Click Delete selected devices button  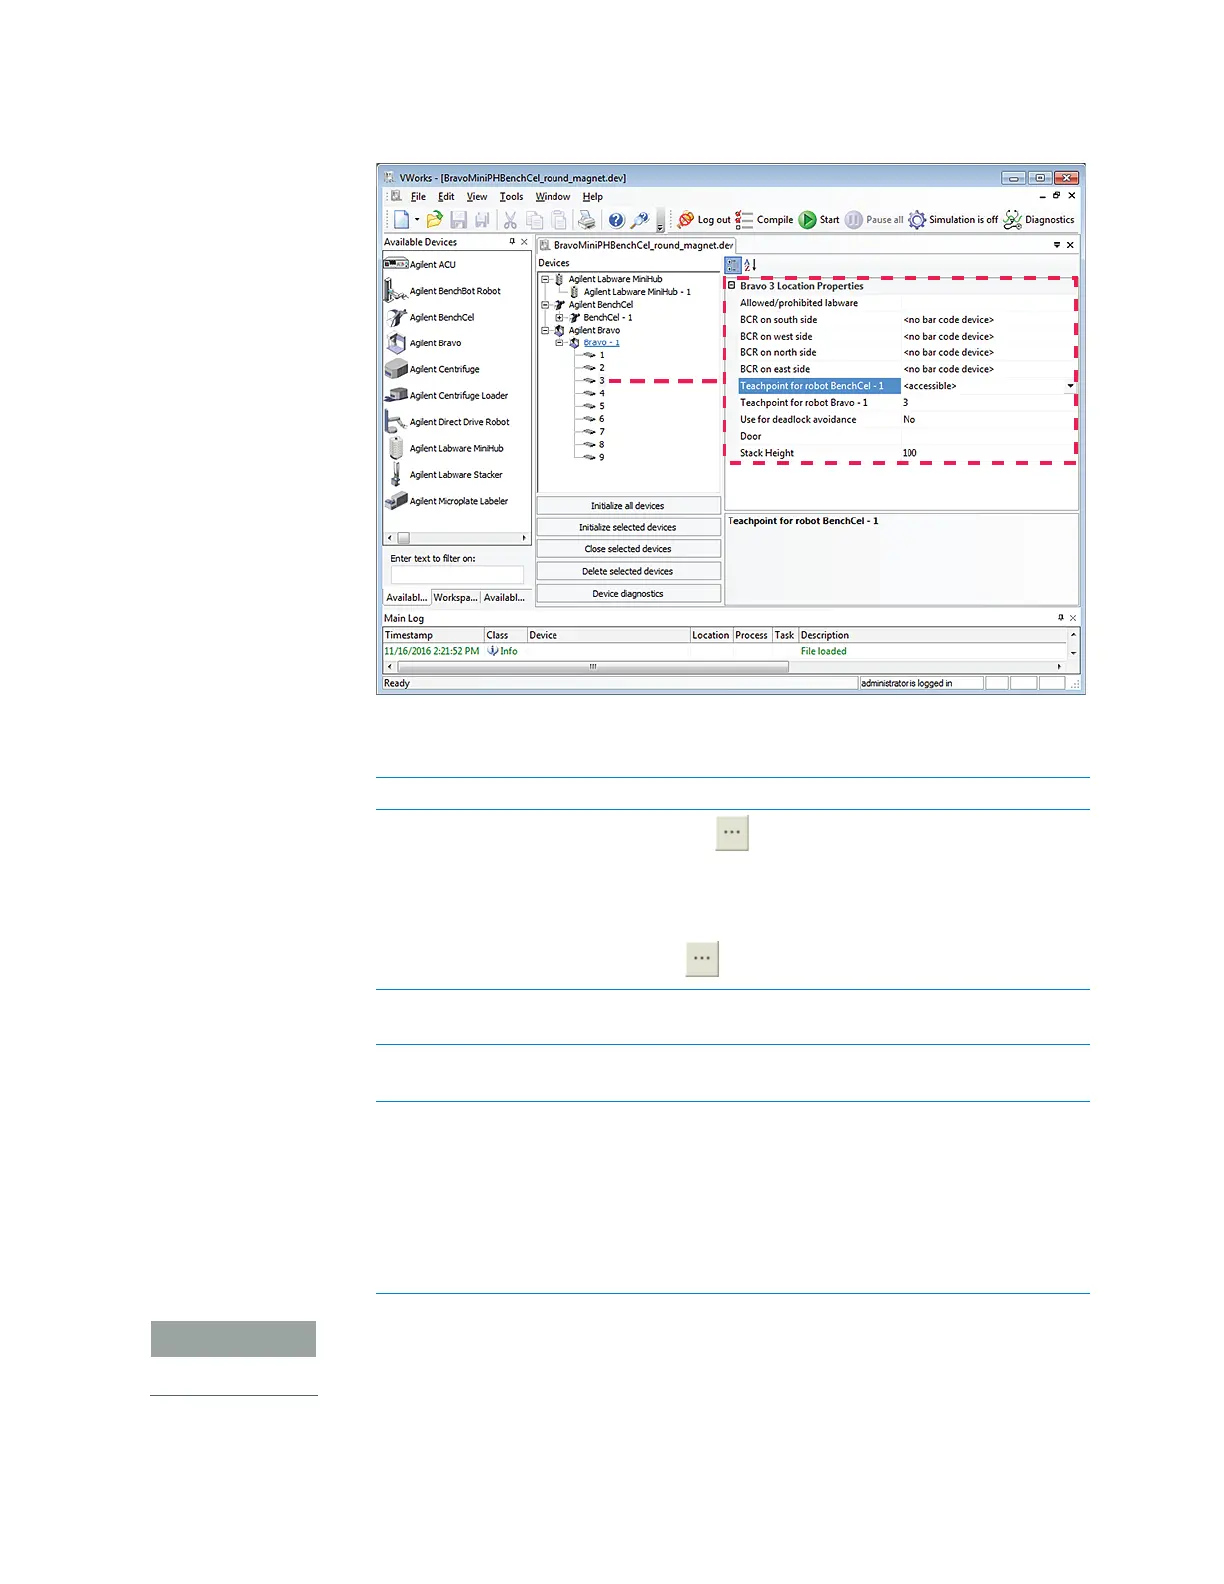628,572
